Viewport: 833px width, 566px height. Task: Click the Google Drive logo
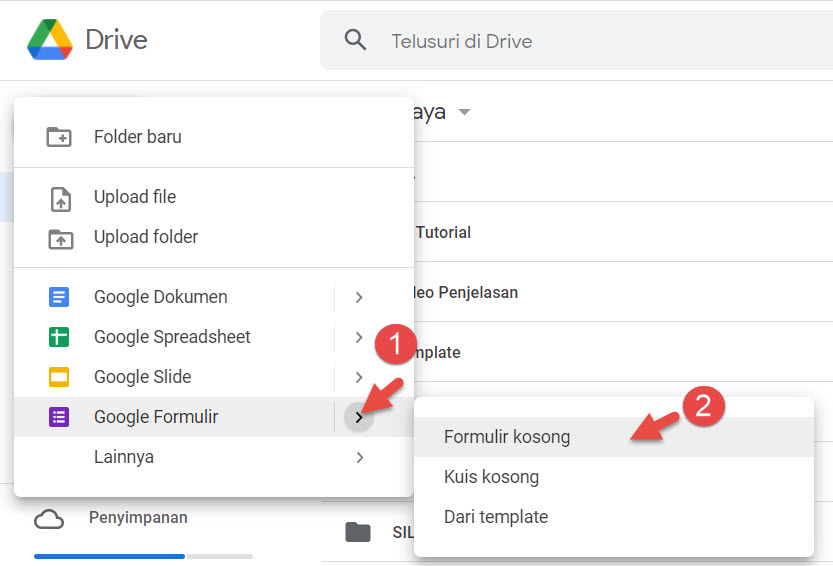(49, 40)
